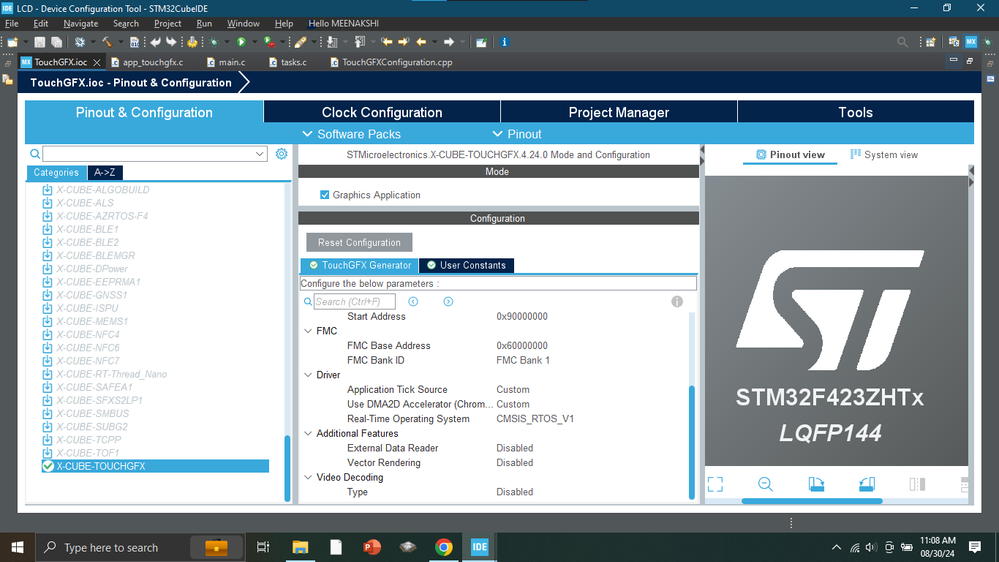Collapse the FMC parameter group
The height and width of the screenshot is (562, 999).
pyautogui.click(x=308, y=331)
